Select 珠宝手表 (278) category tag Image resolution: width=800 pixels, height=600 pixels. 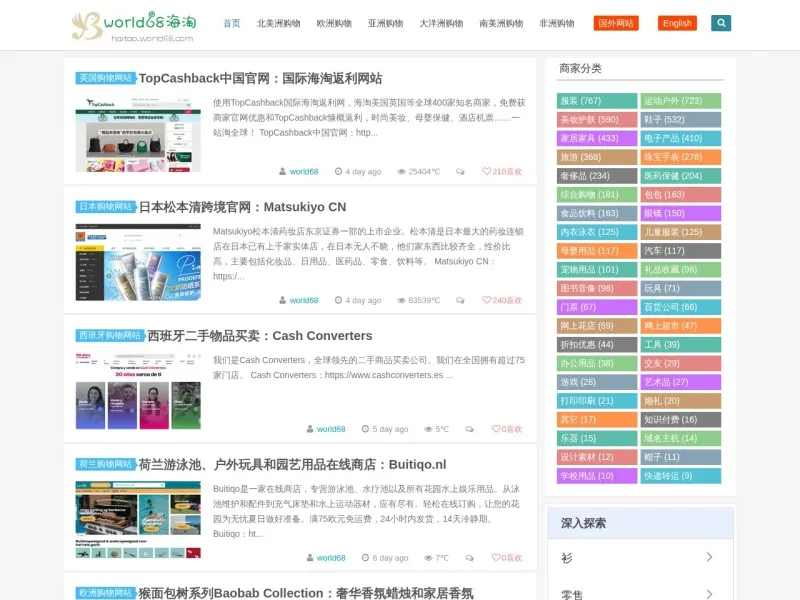pos(681,157)
